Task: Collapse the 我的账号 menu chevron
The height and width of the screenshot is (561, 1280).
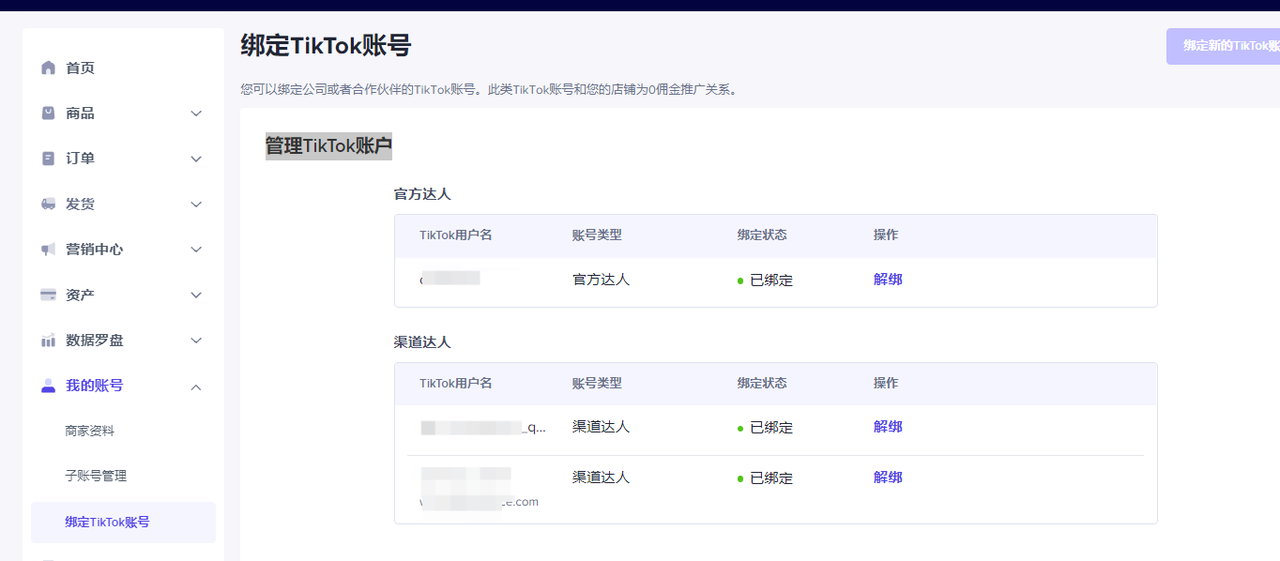Action: pyautogui.click(x=196, y=386)
